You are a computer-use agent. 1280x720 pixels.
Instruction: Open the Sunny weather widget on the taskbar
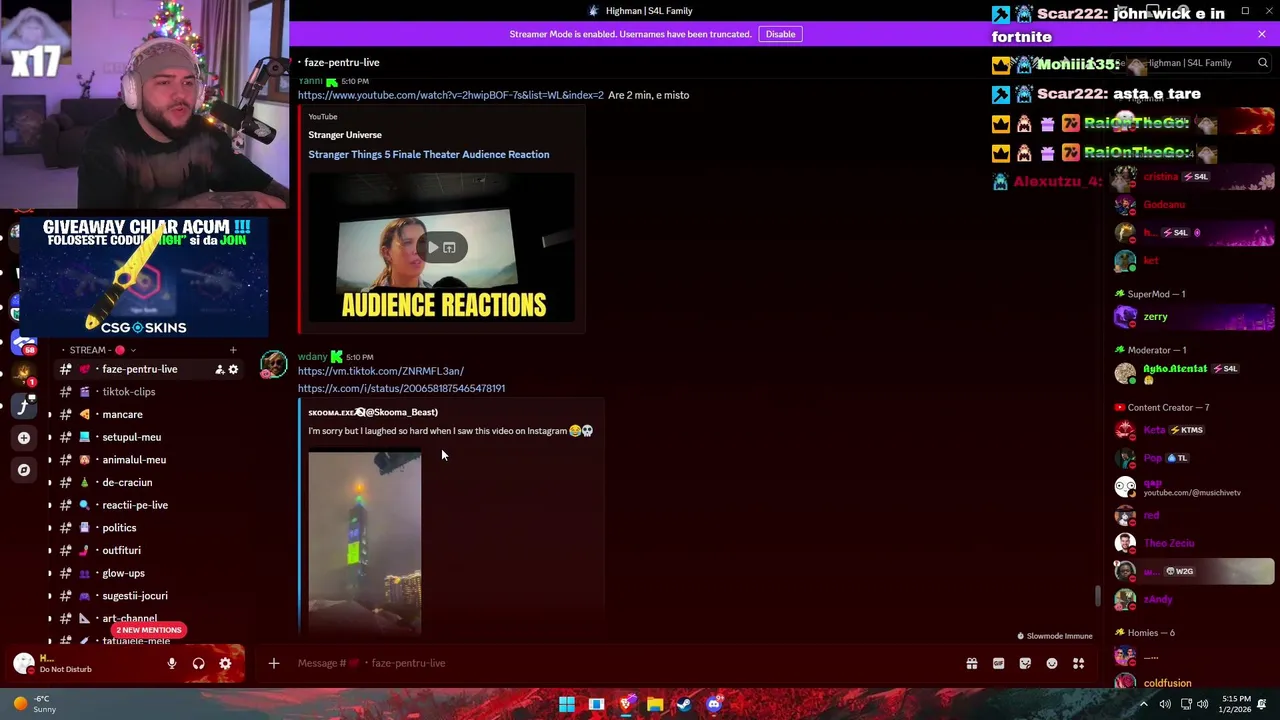pyautogui.click(x=34, y=704)
